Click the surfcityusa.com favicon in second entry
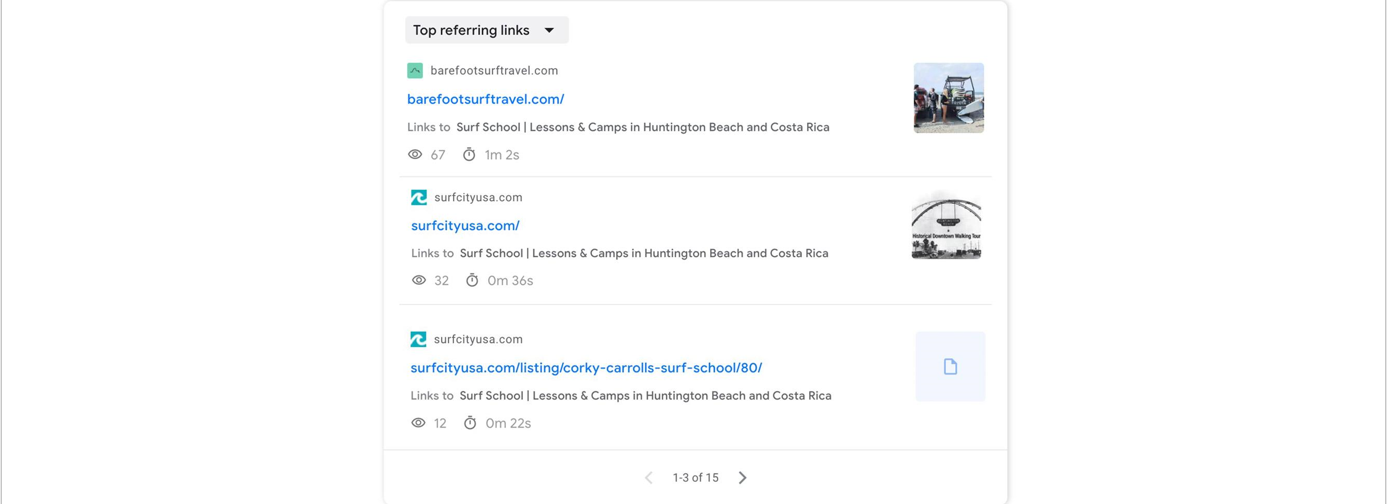Image resolution: width=1387 pixels, height=504 pixels. [419, 197]
